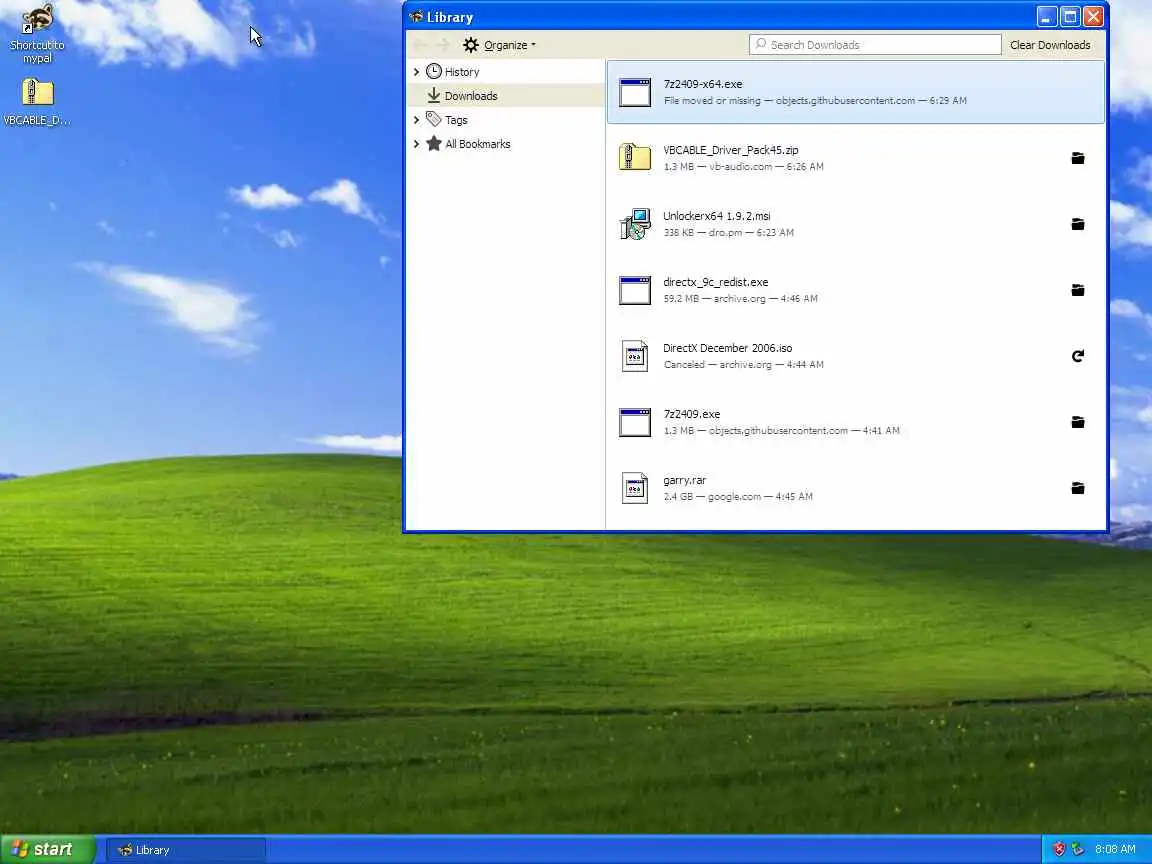Expand the History tree node
The image size is (1152, 864).
(417, 71)
